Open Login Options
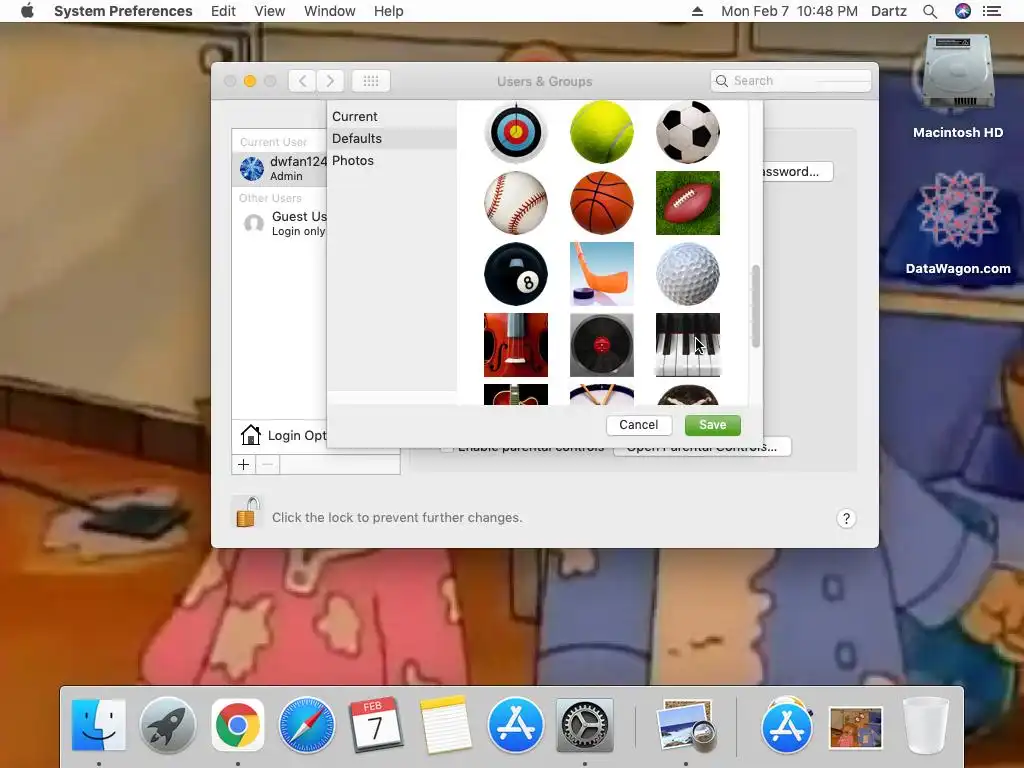Screen dimensions: 1024x768 (280, 435)
